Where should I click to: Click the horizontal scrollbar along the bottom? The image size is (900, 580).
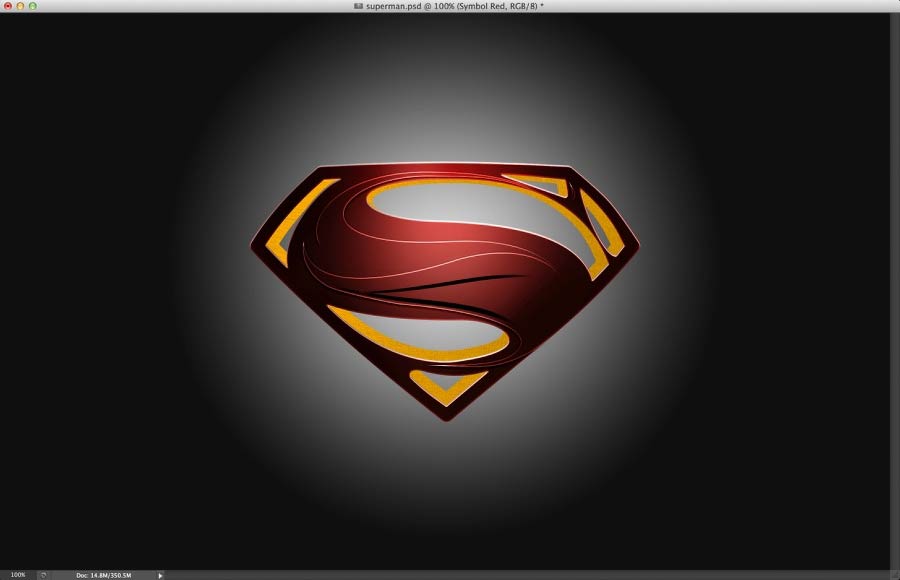click(x=527, y=575)
